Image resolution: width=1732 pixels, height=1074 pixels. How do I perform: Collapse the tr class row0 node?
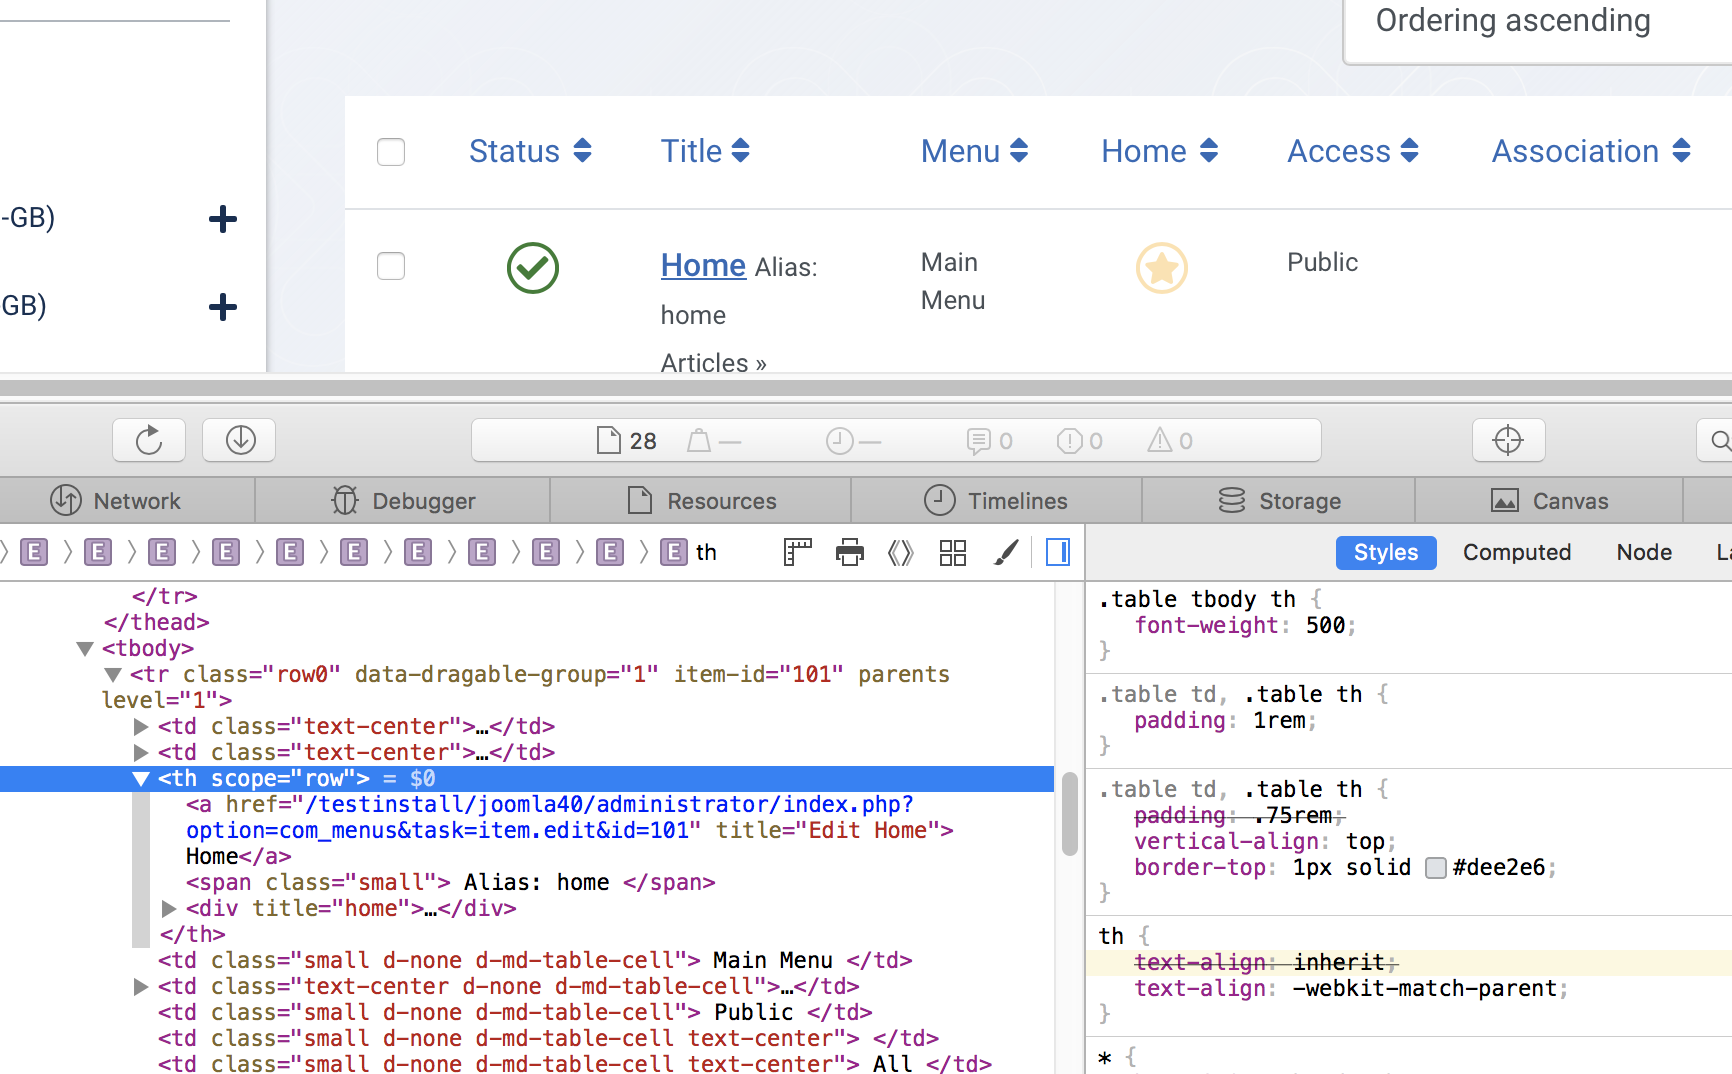tap(113, 675)
